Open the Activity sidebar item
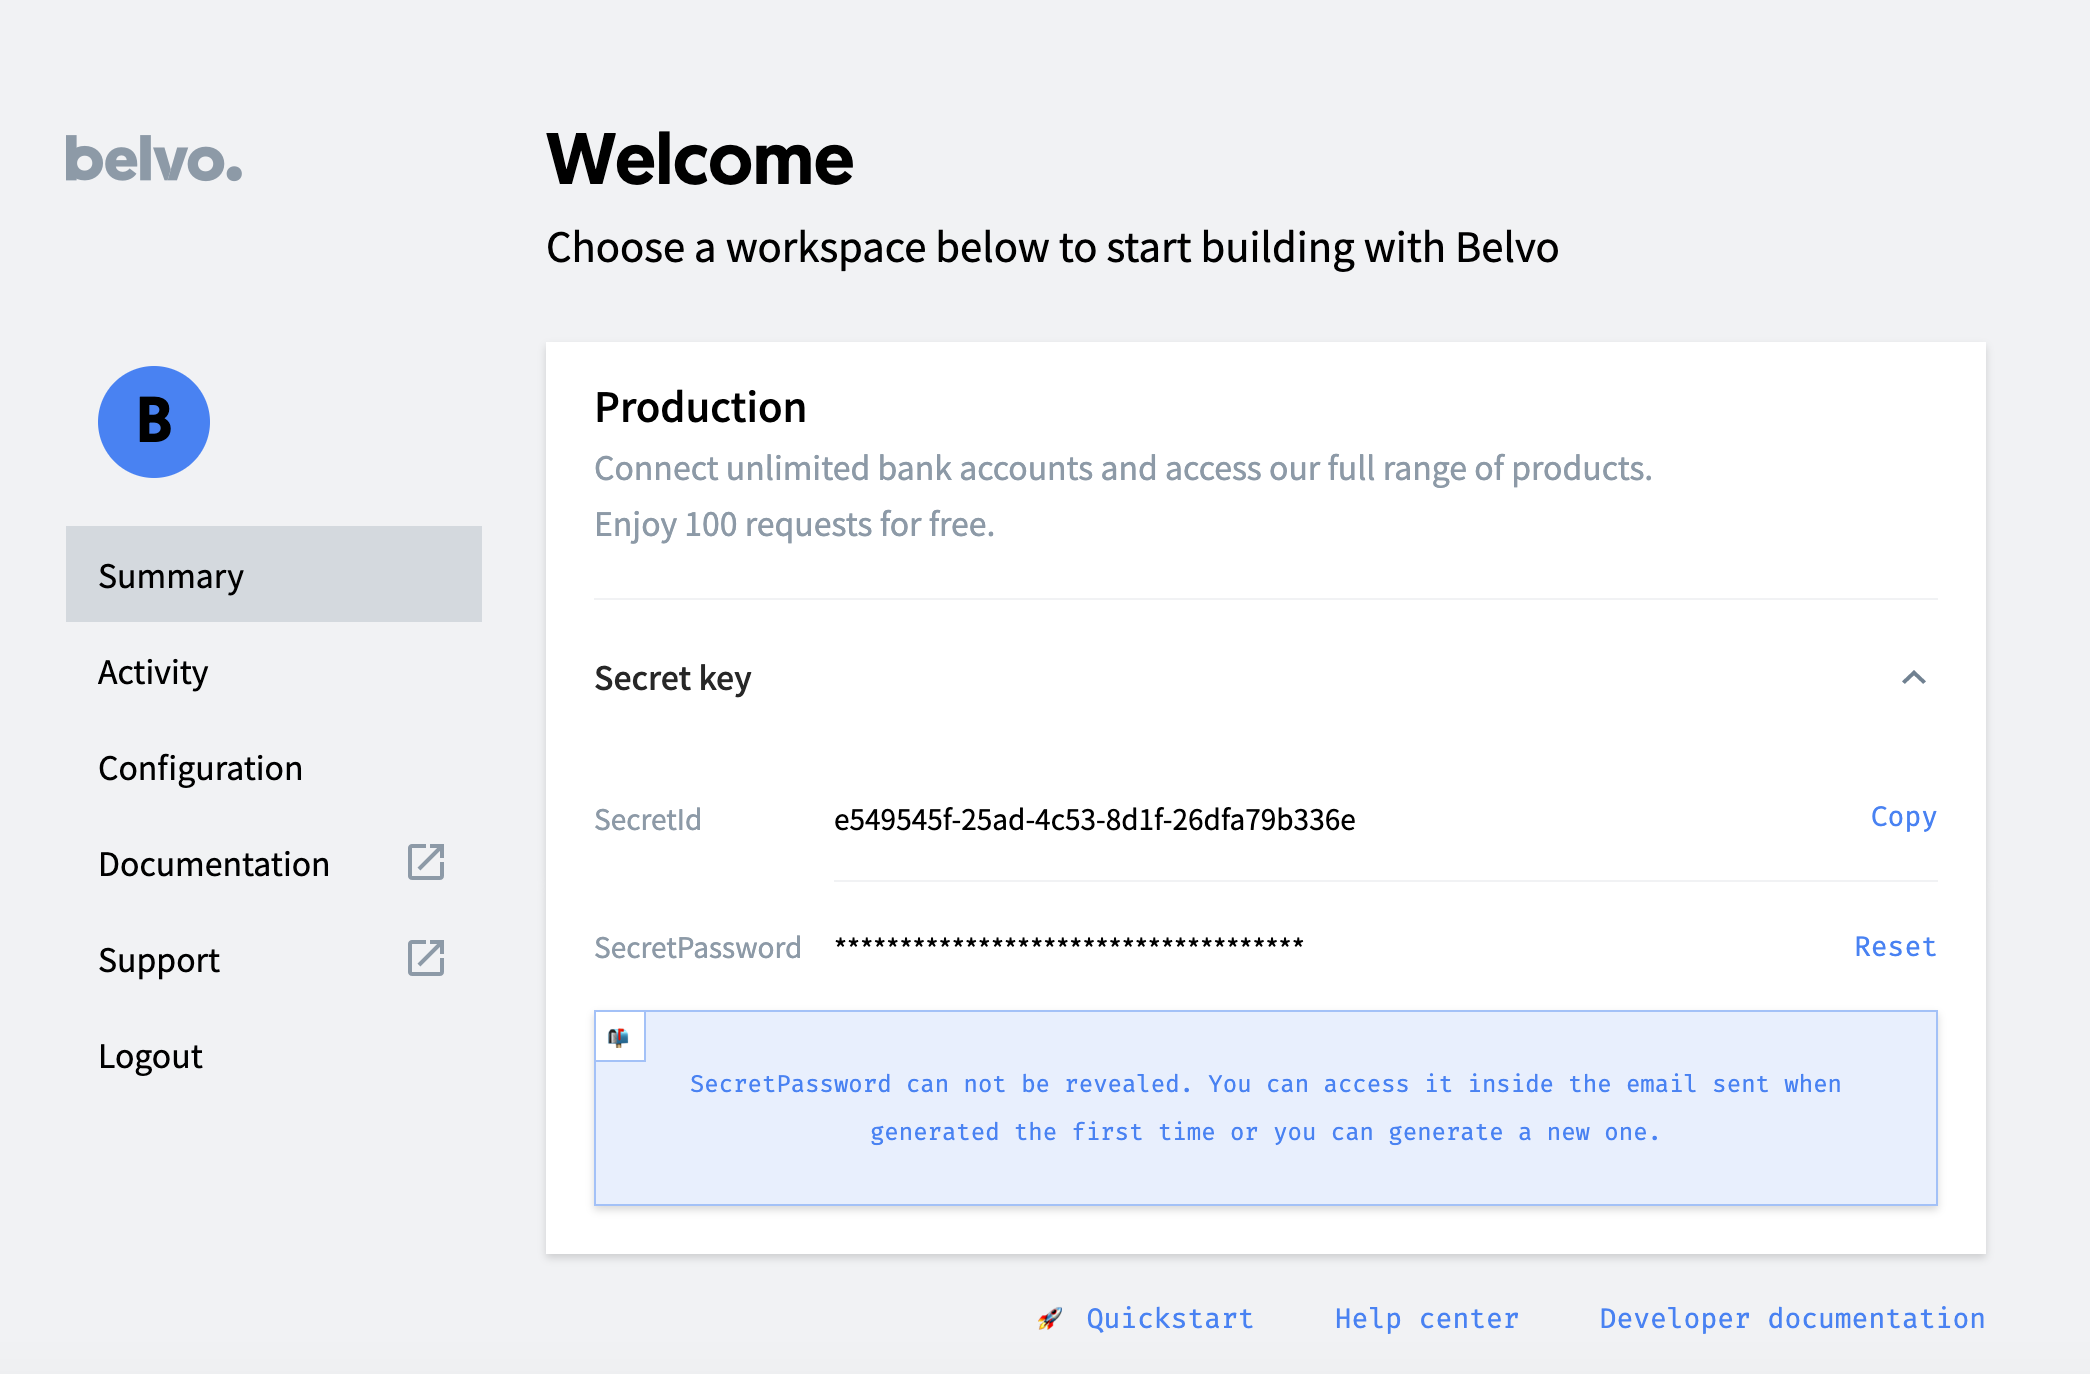 coord(153,672)
